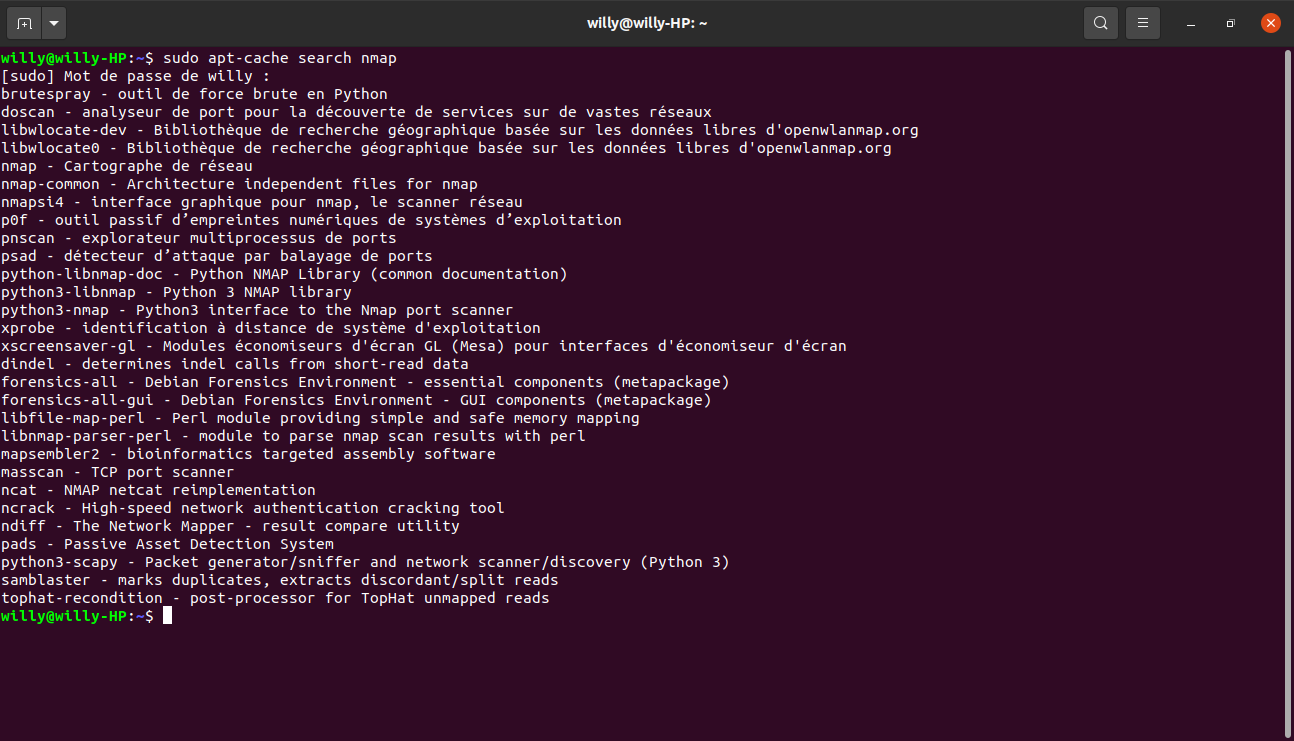The image size is (1294, 741).
Task: Click the 'p0f' package line
Action: [x=311, y=220]
